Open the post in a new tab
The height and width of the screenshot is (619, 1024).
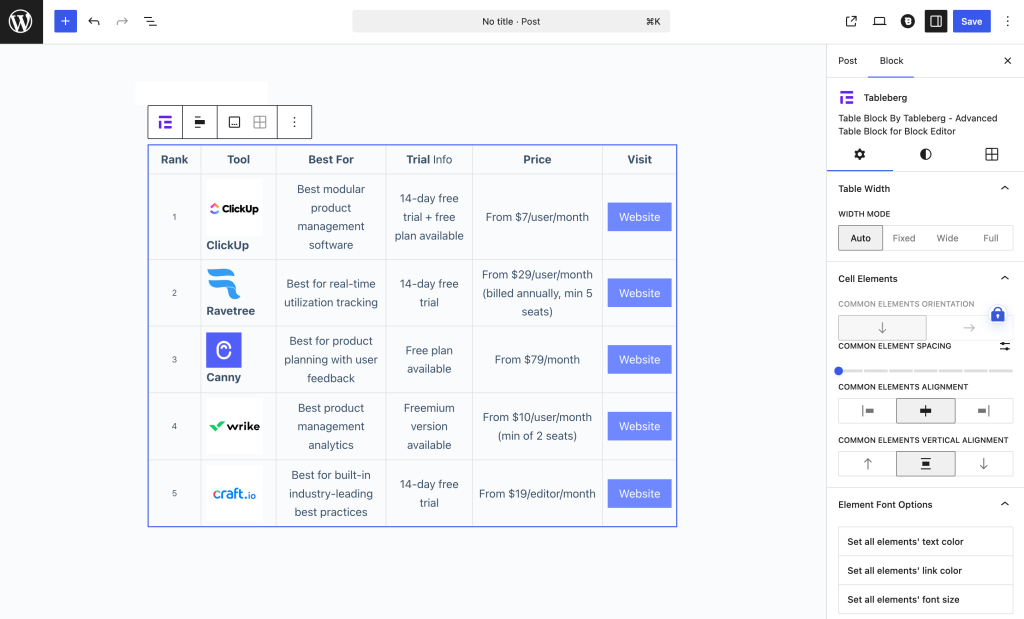pos(851,22)
